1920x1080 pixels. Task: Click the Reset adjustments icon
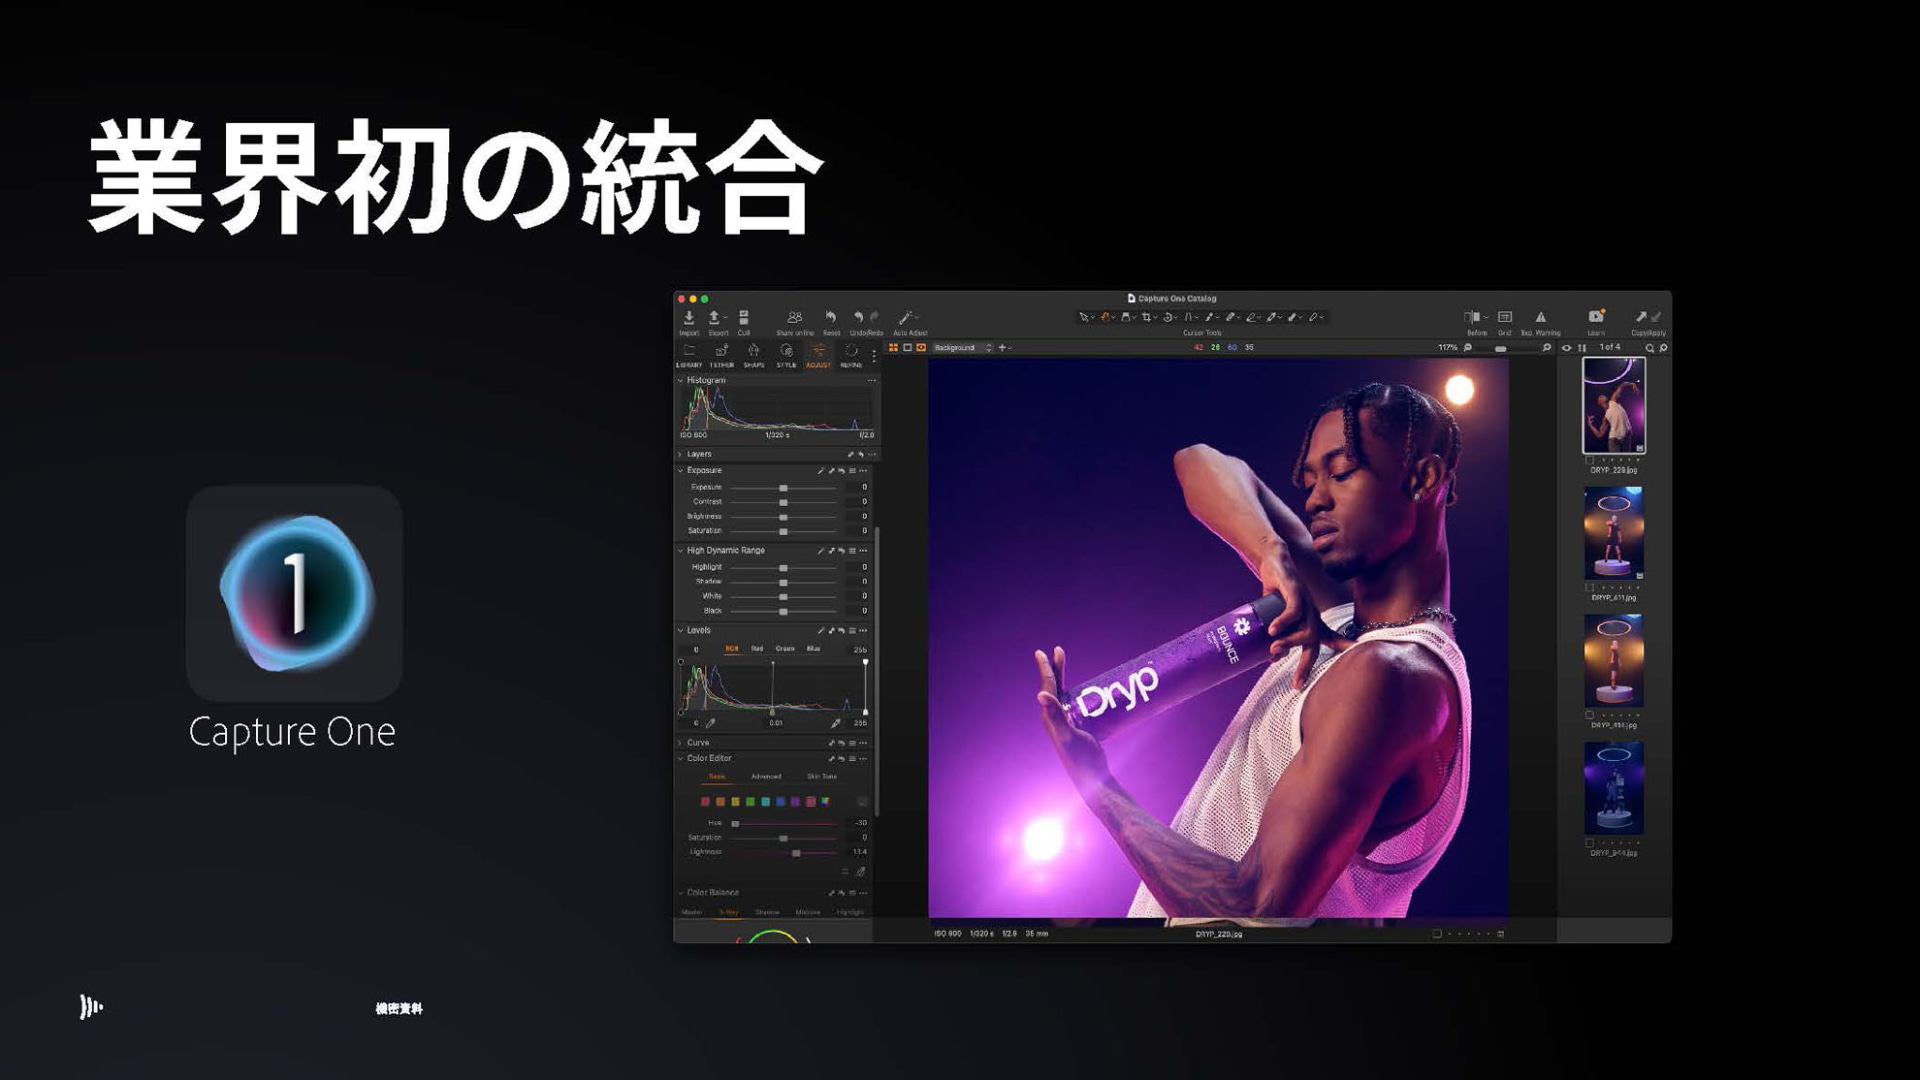tap(830, 318)
